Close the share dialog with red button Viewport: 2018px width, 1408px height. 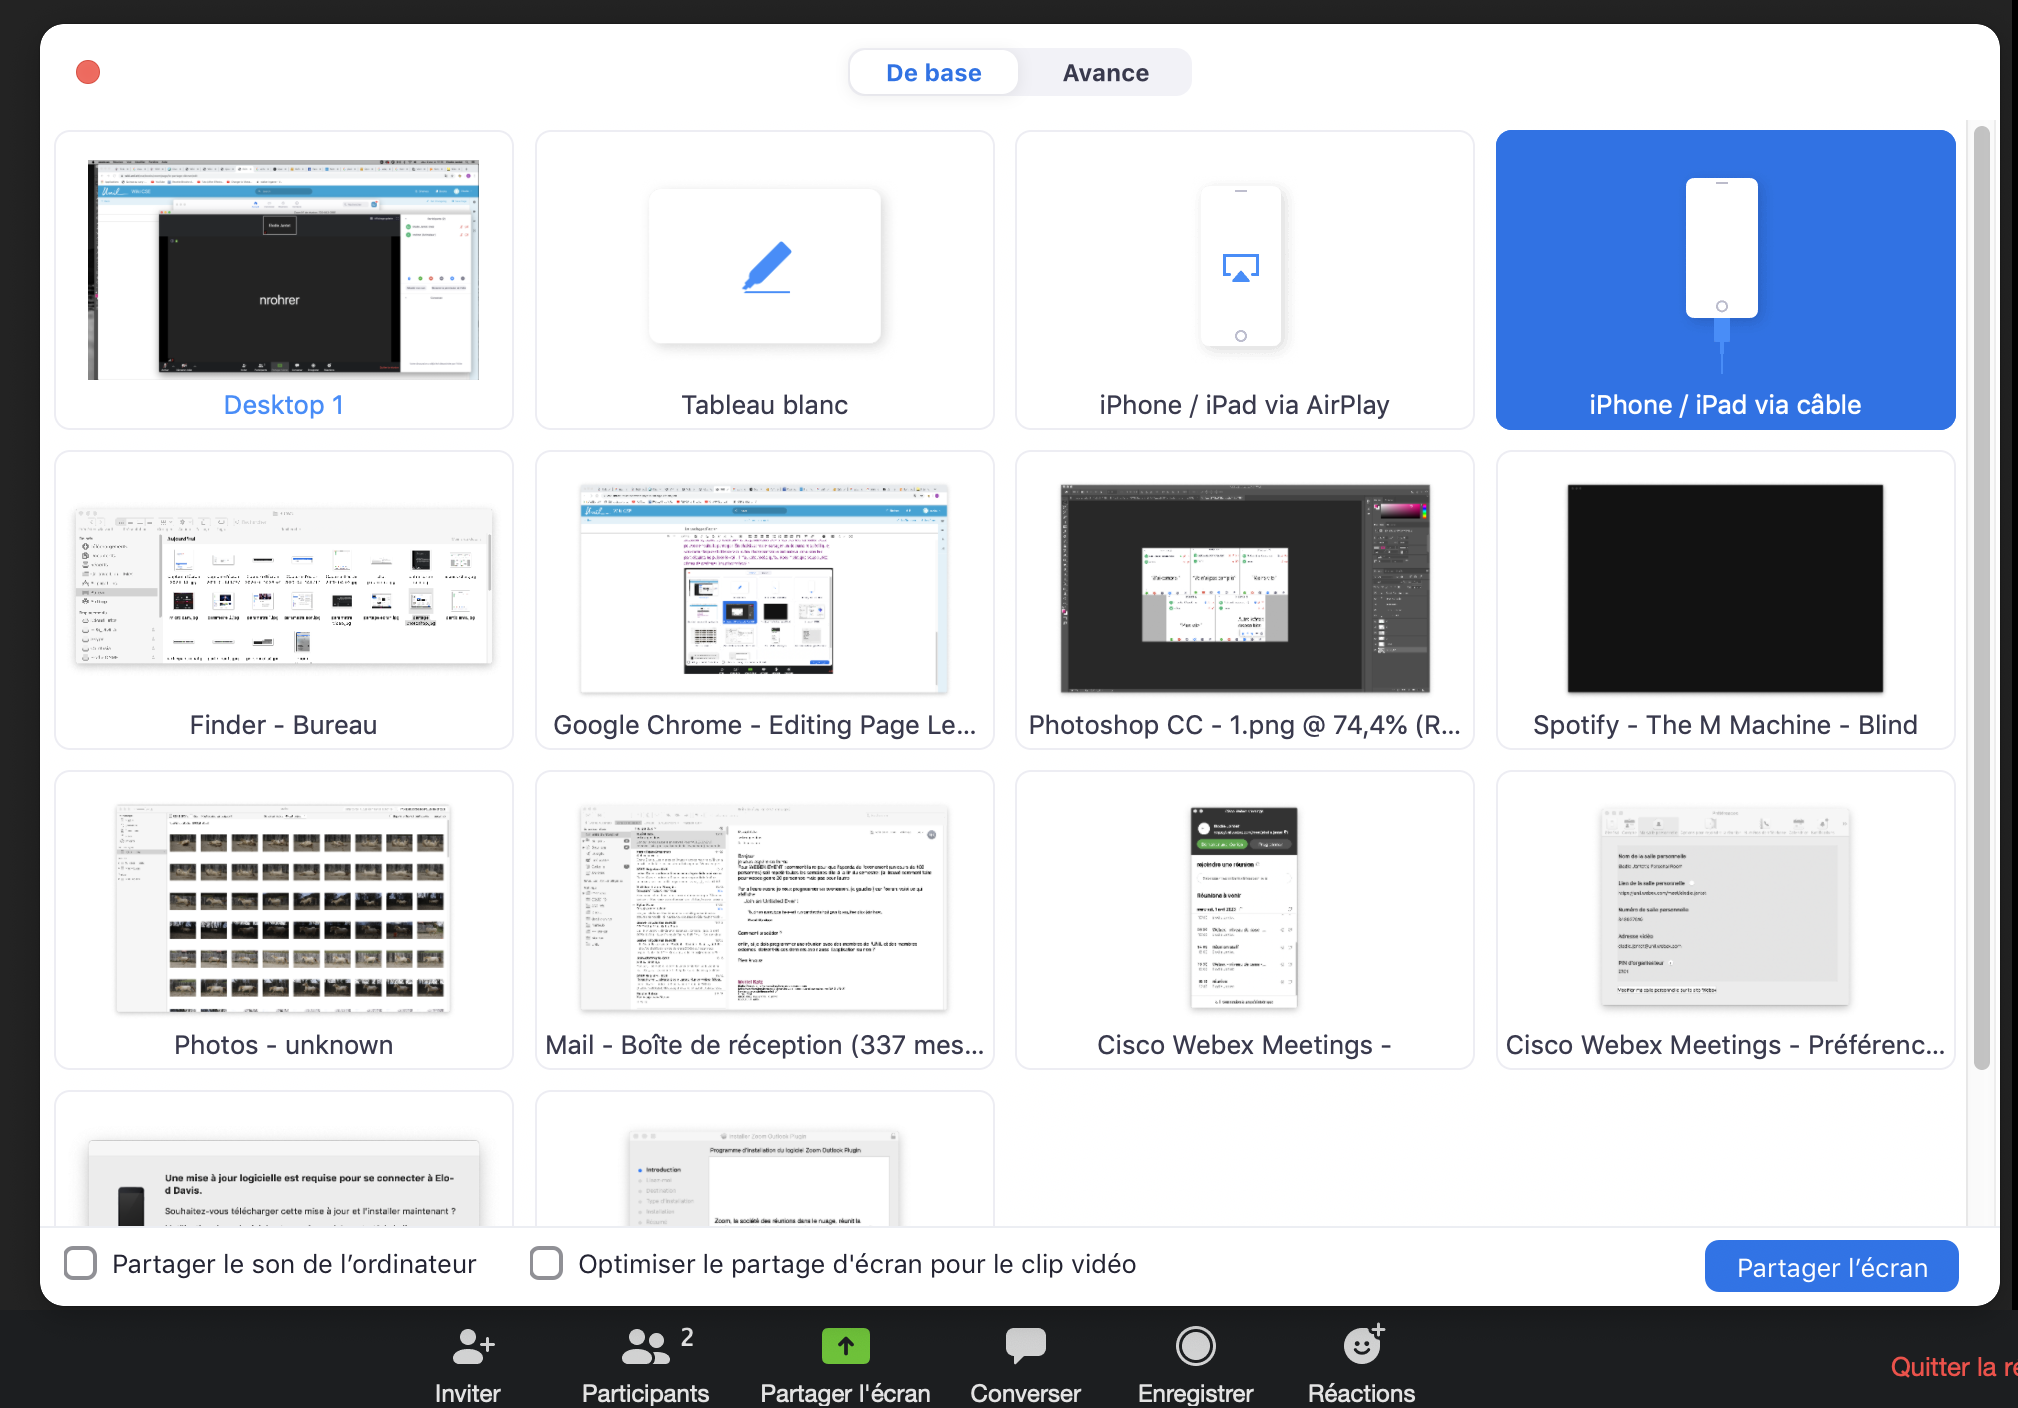coord(88,72)
